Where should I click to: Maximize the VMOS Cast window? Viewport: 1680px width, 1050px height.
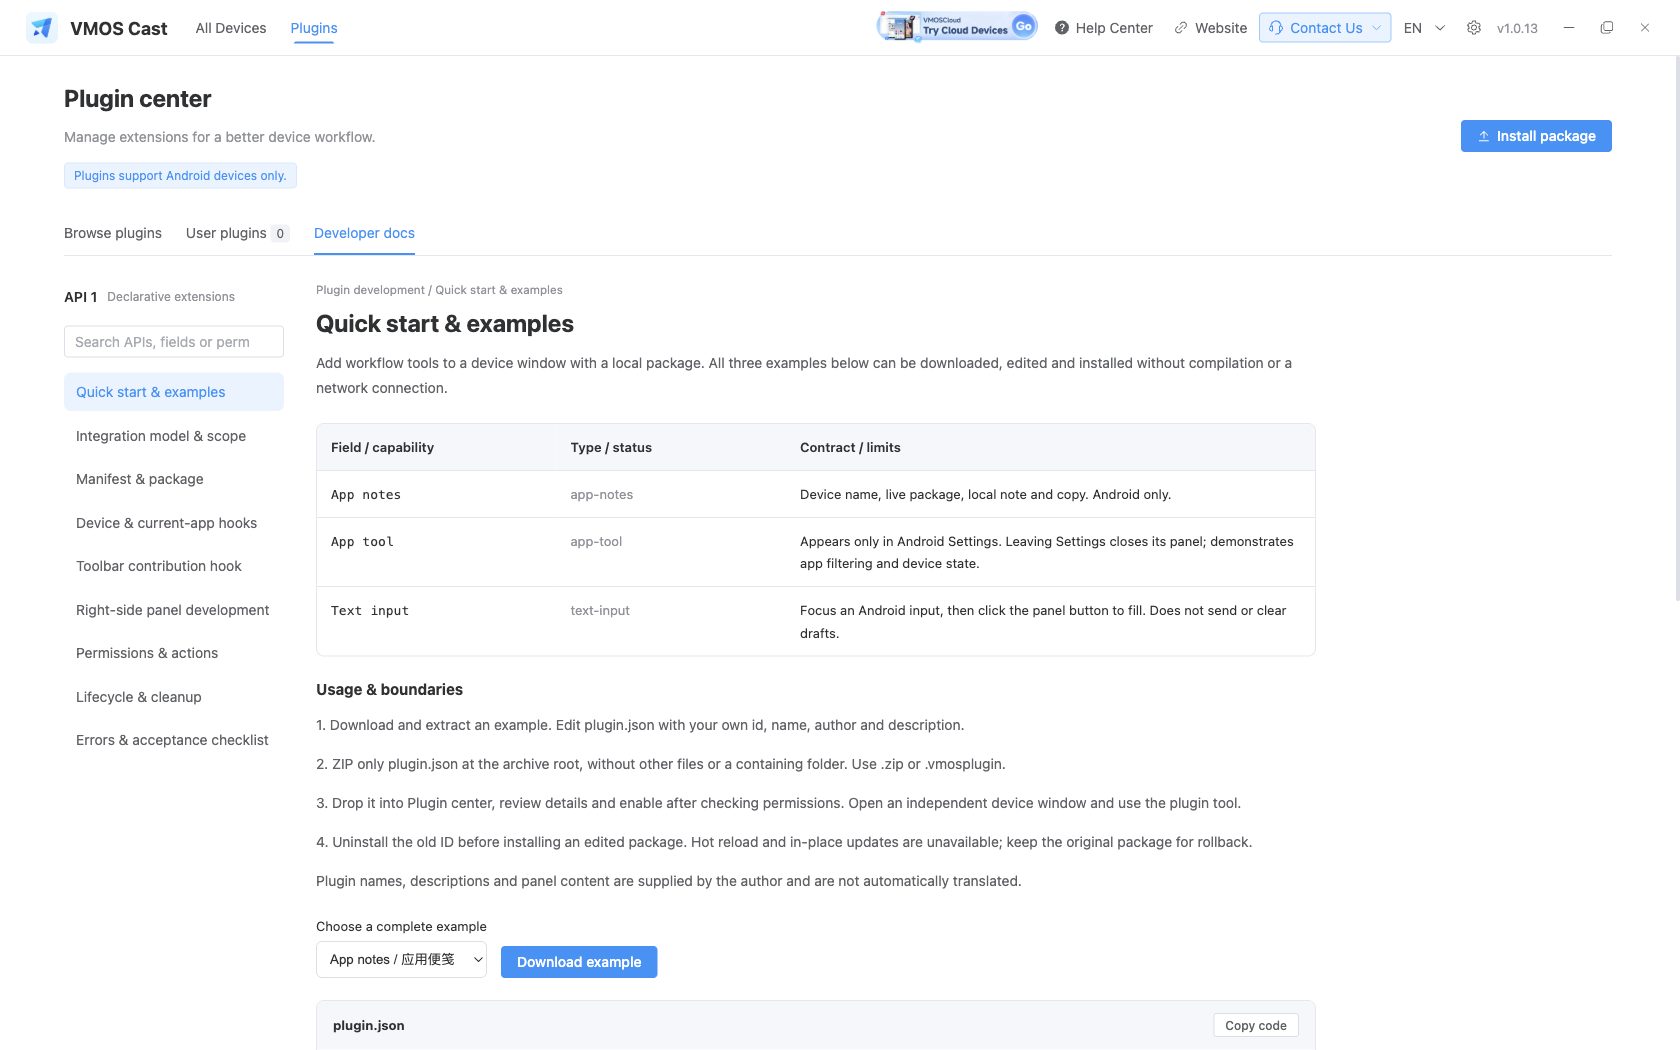coord(1607,28)
